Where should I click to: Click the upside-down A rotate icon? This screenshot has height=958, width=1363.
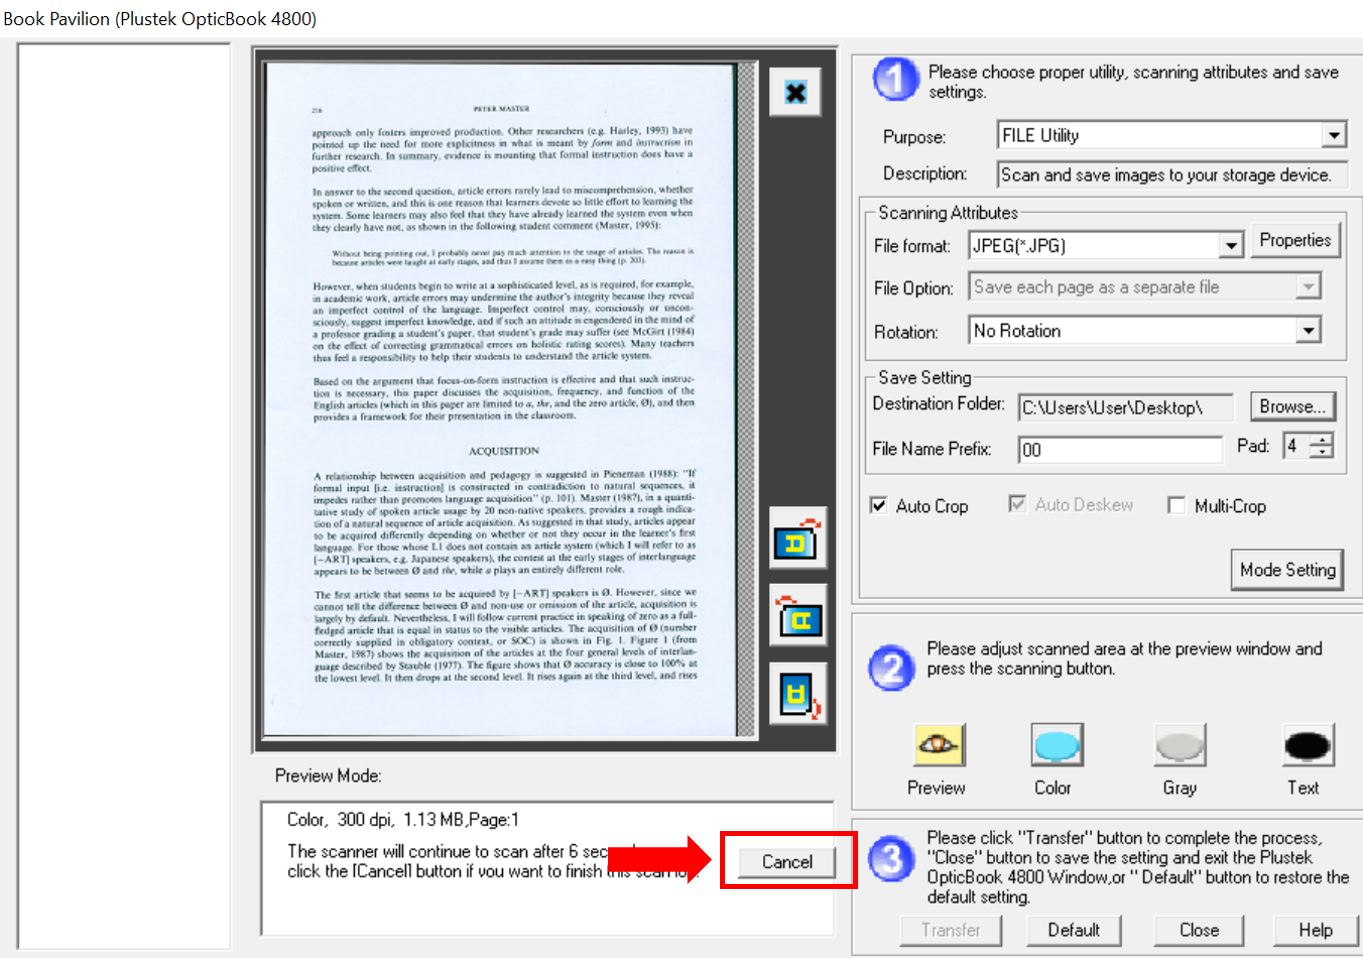[797, 694]
